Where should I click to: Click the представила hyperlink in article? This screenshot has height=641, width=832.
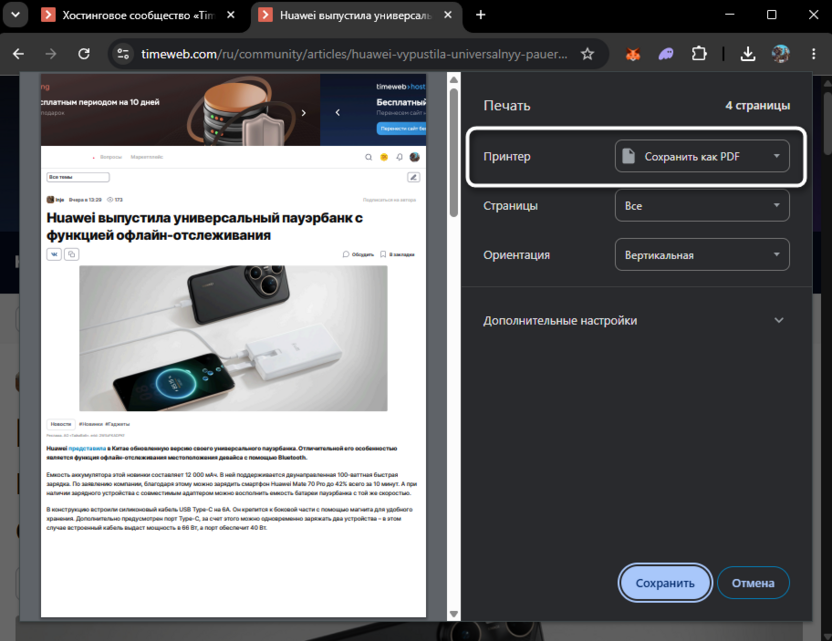[87, 448]
